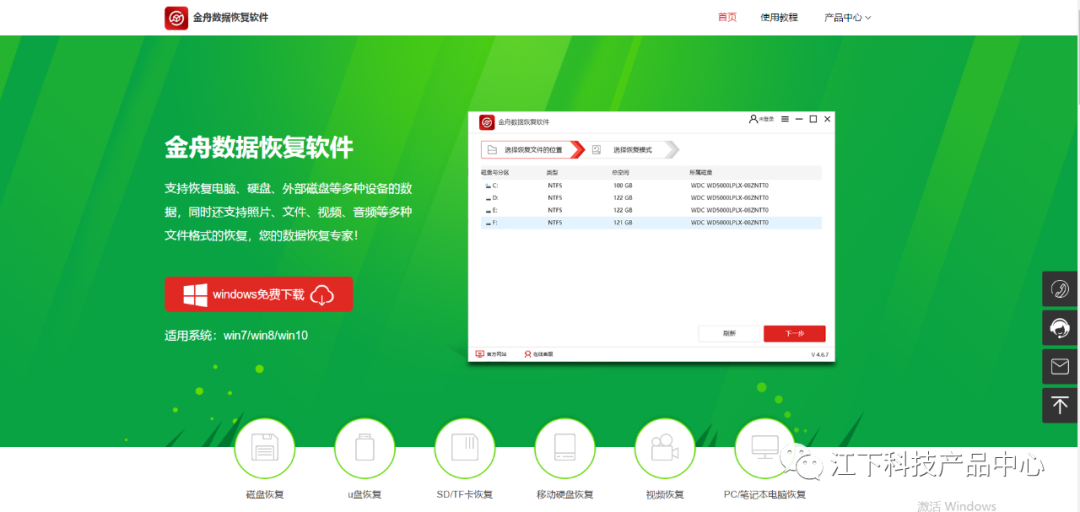The width and height of the screenshot is (1080, 512).
Task: Select the 视频恢复 camera icon
Action: click(664, 448)
